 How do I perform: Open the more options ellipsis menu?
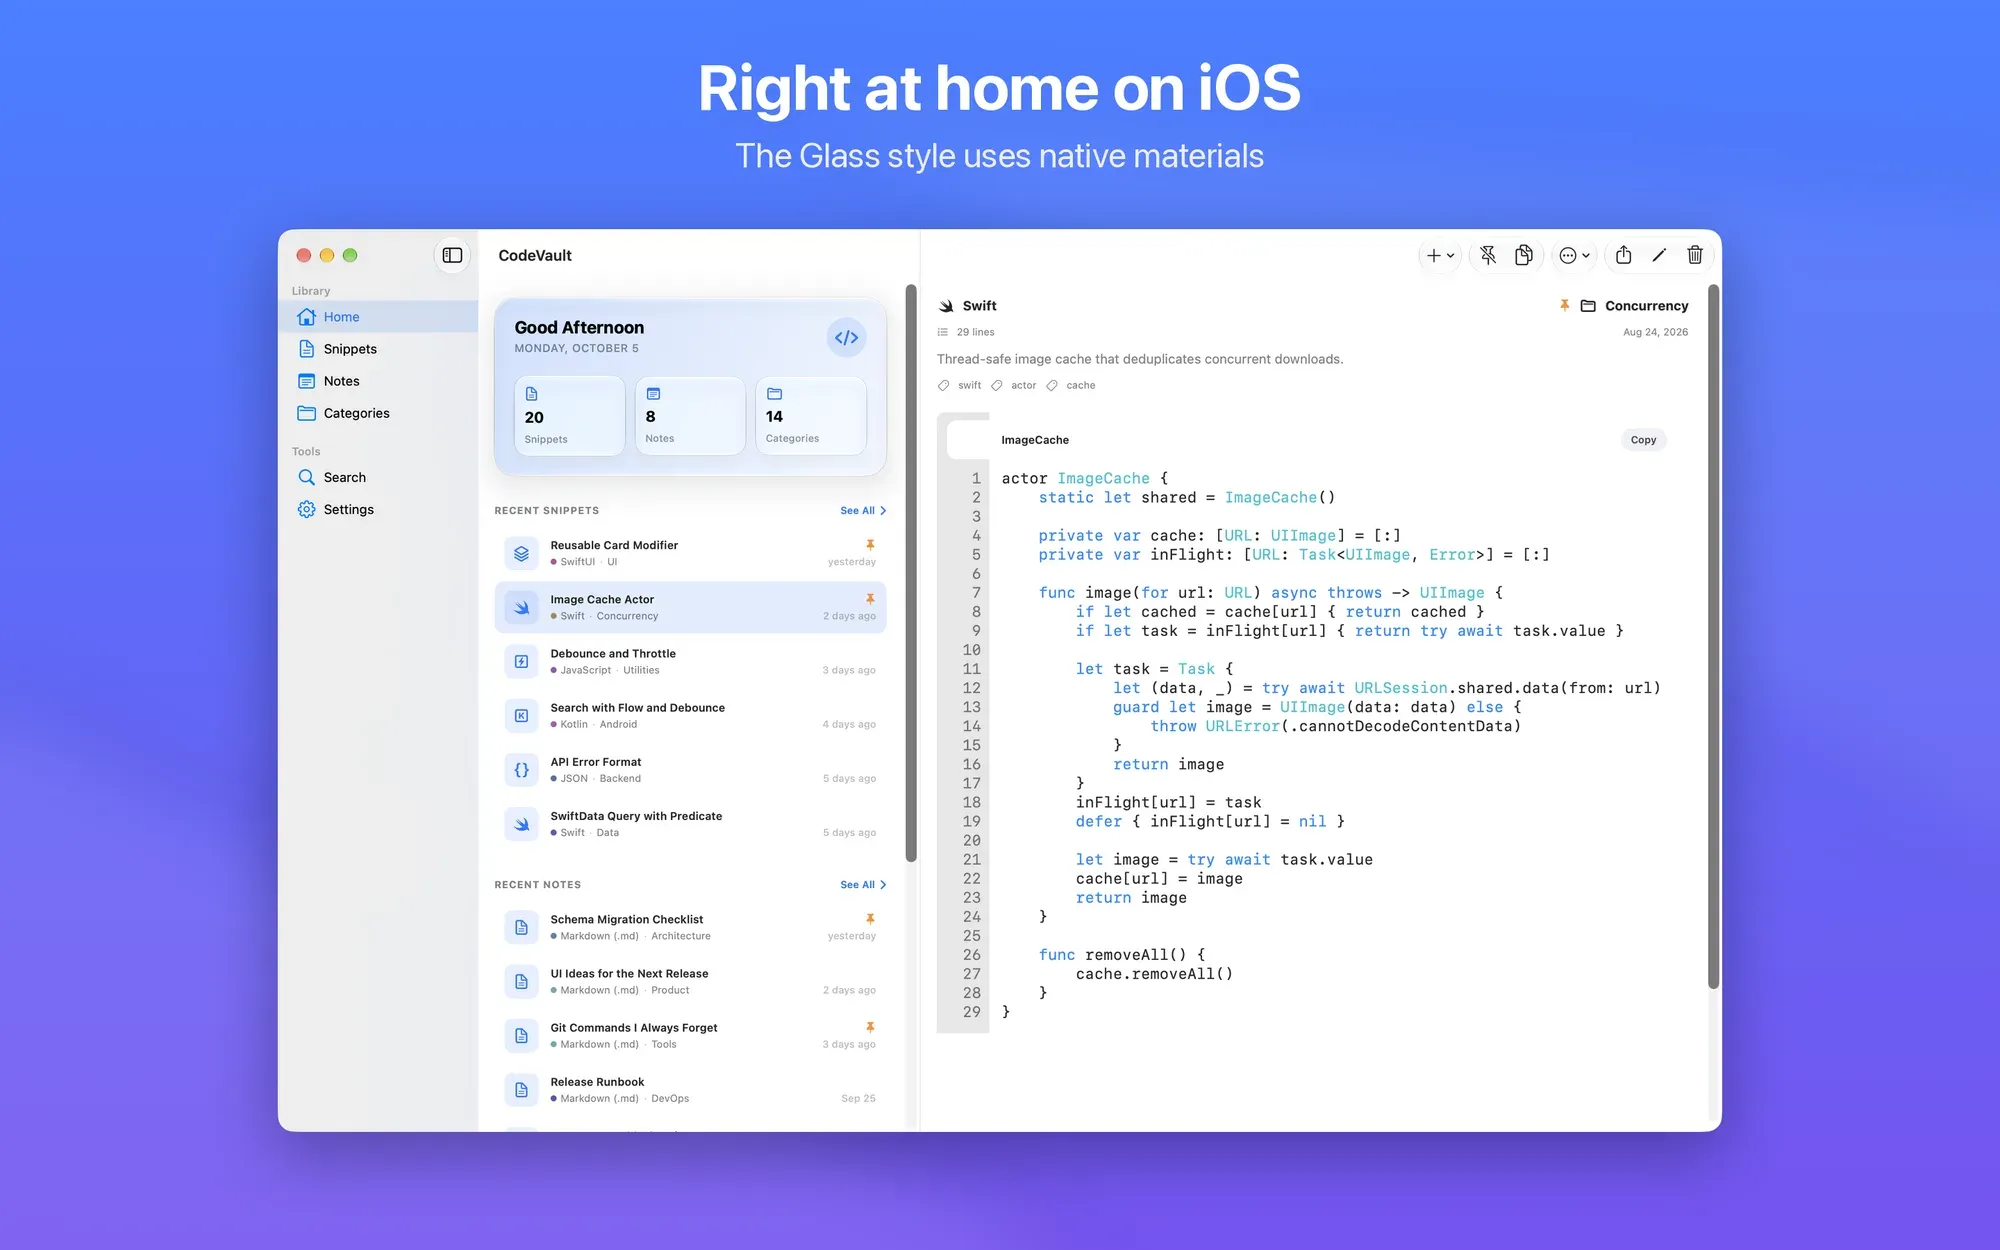coord(1575,256)
